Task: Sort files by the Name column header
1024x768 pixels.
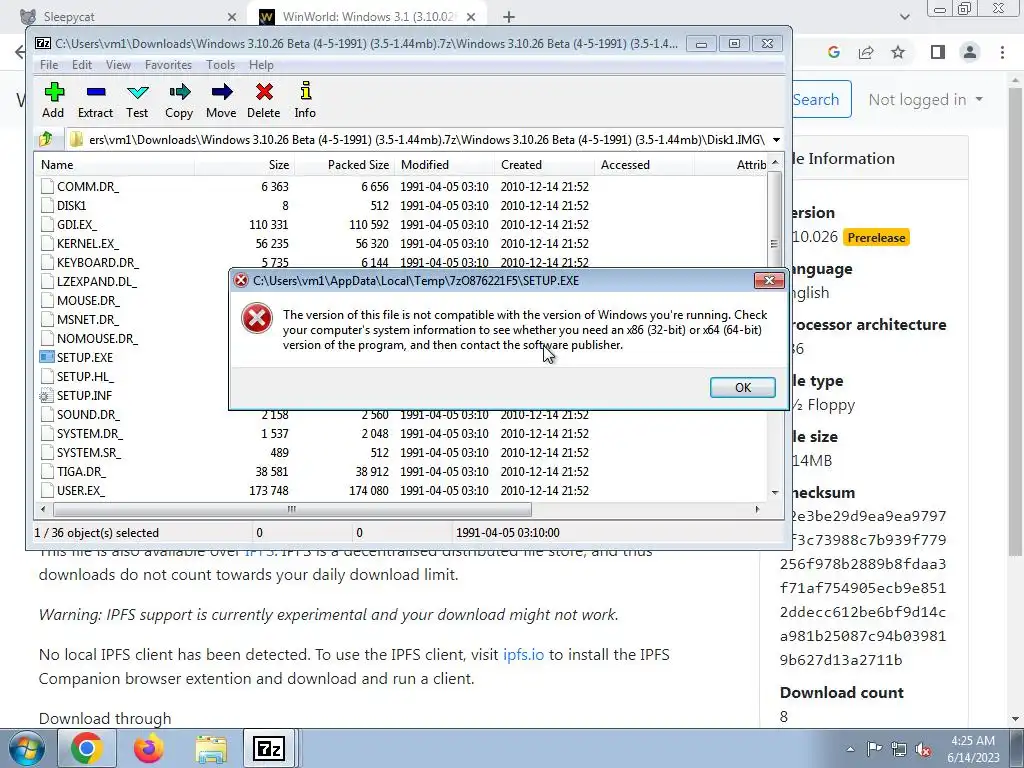Action: [114, 165]
